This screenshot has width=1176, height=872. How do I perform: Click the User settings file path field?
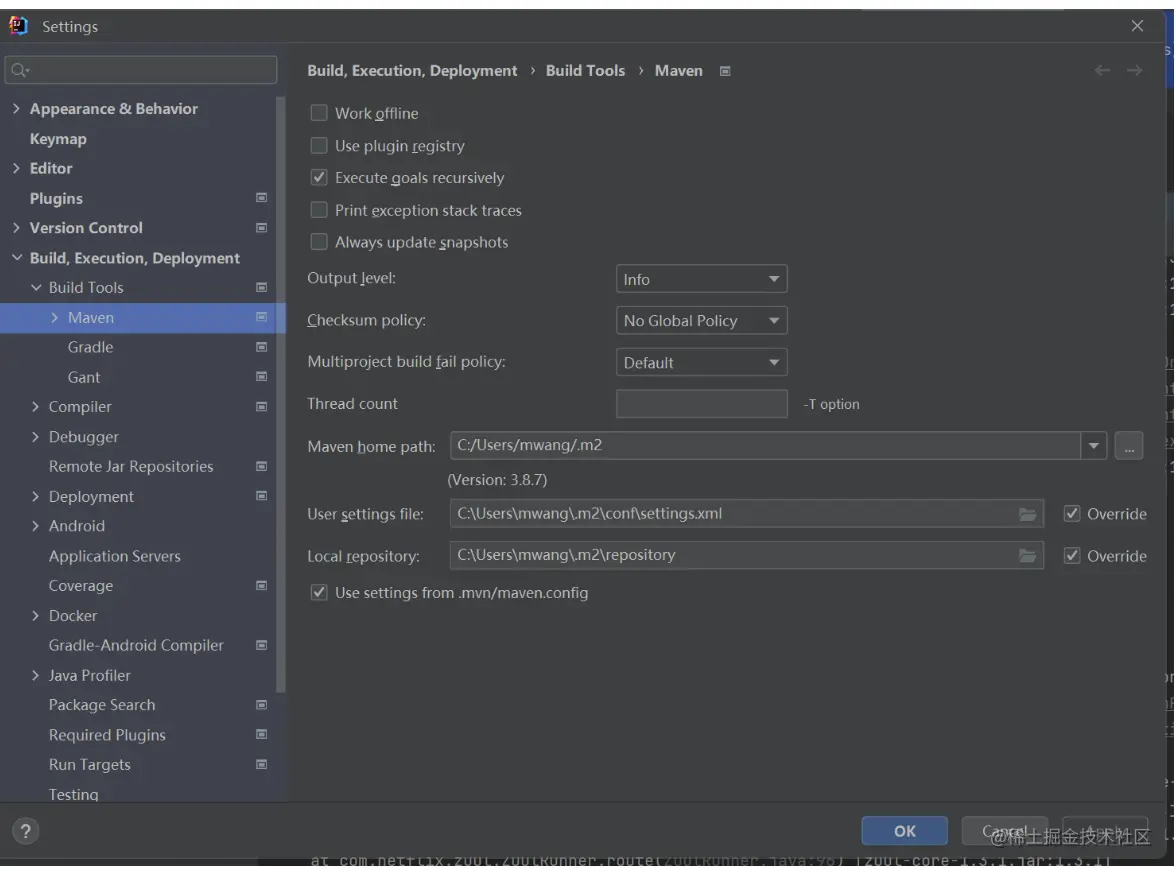pos(746,514)
